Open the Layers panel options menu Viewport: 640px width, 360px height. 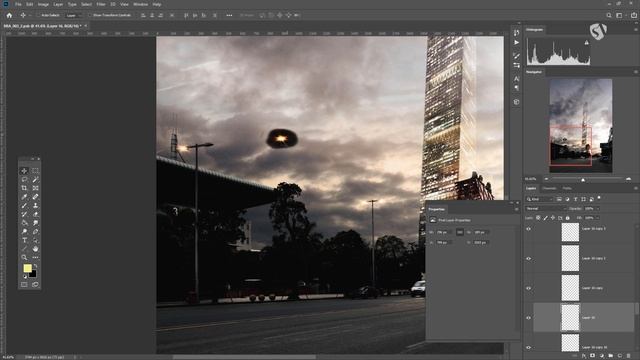[x=636, y=189]
